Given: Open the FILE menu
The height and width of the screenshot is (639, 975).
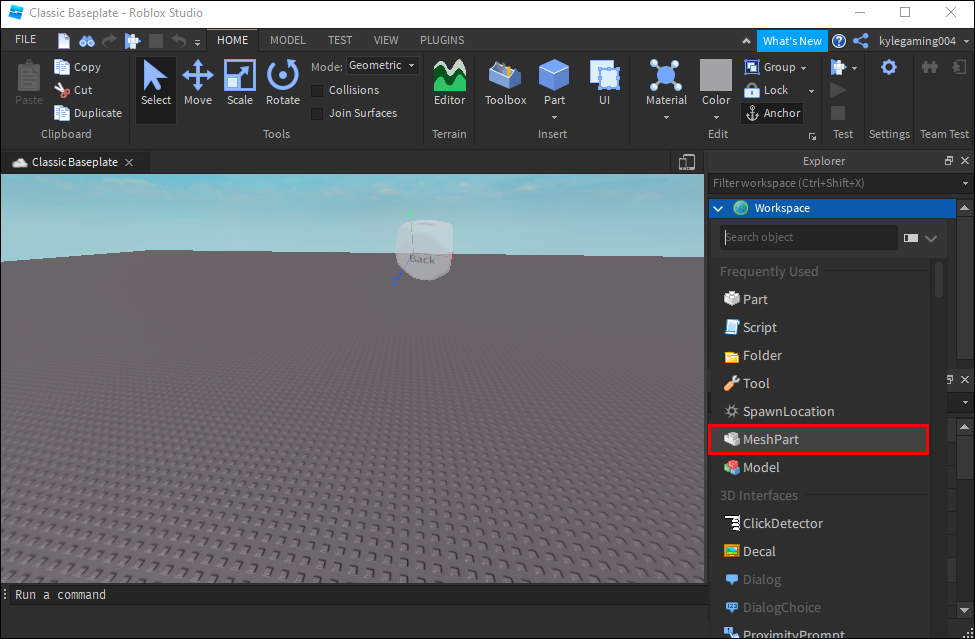Looking at the screenshot, I should [25, 40].
